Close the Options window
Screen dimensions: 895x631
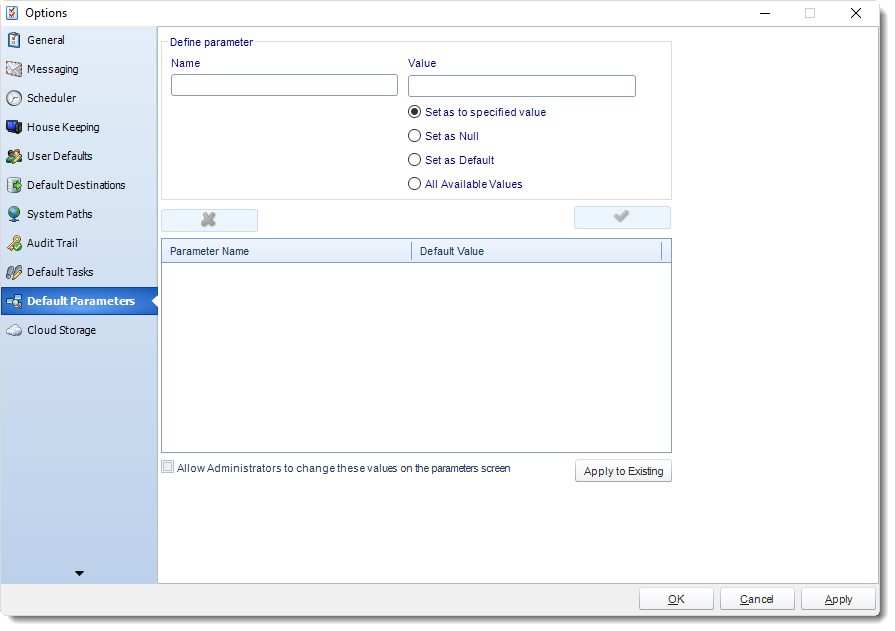tap(856, 13)
